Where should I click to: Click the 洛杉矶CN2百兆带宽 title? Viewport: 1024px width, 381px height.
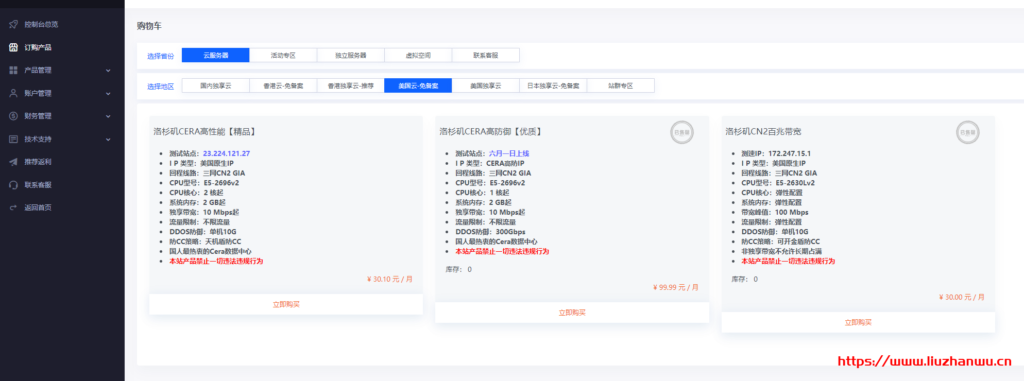click(x=764, y=131)
